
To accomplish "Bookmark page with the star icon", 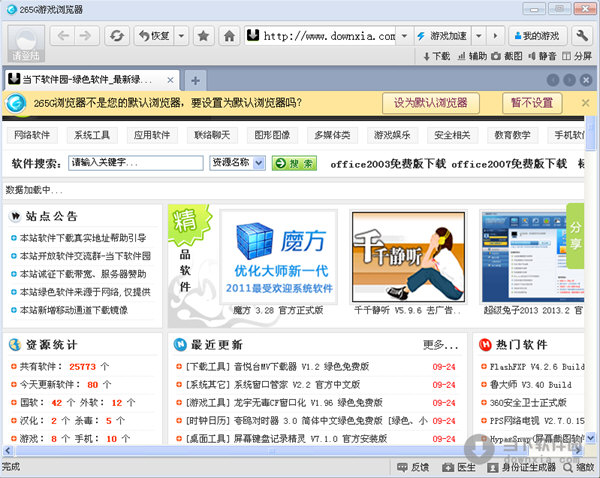I will point(203,36).
